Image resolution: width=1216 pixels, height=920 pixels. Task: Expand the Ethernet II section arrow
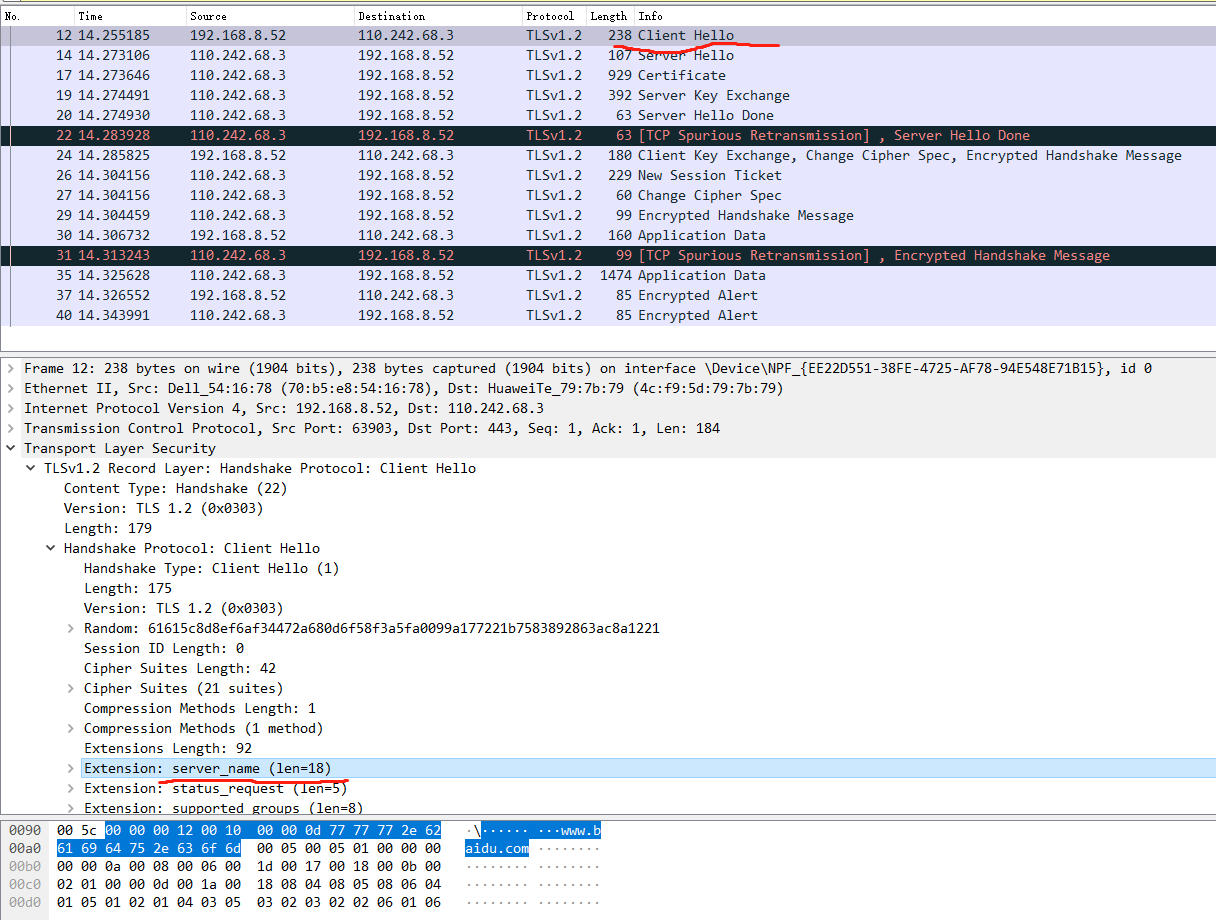pyautogui.click(x=11, y=388)
